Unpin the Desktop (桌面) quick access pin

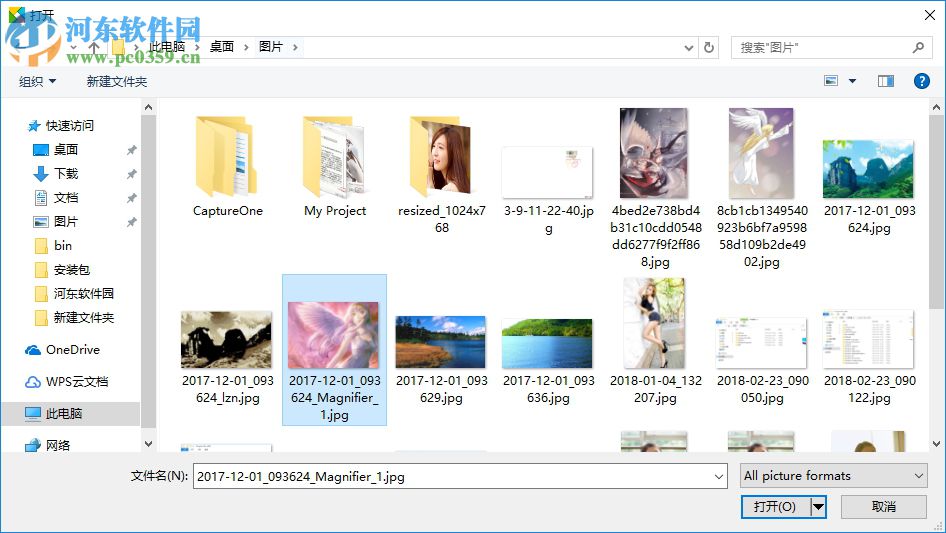[132, 150]
